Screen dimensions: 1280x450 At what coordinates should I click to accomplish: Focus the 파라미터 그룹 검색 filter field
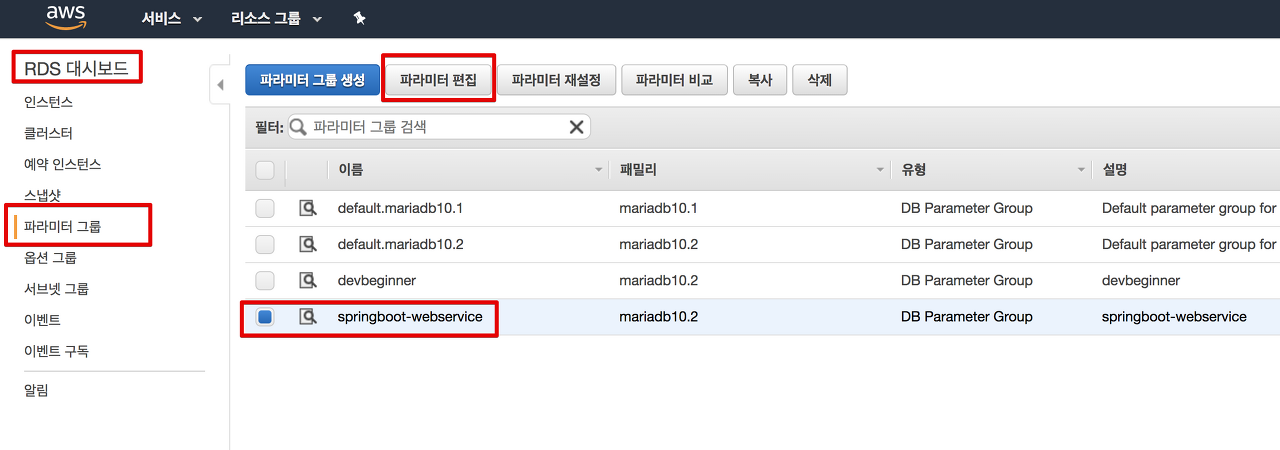pyautogui.click(x=439, y=127)
